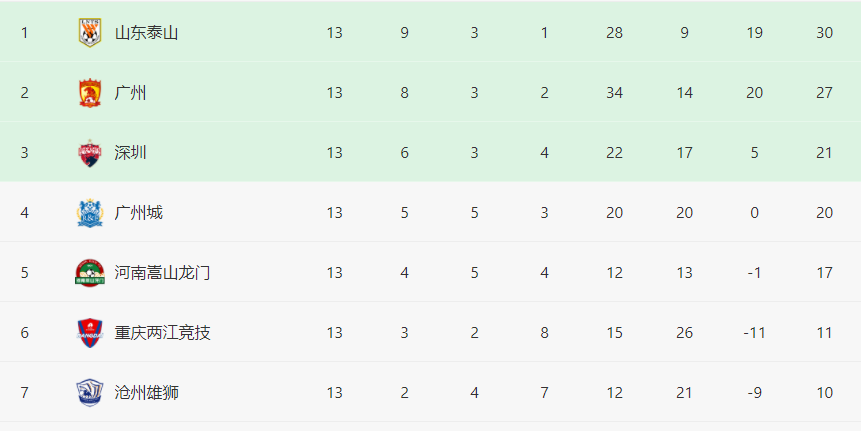Open the 深圳 team name link
The height and width of the screenshot is (431, 861).
pyautogui.click(x=130, y=153)
